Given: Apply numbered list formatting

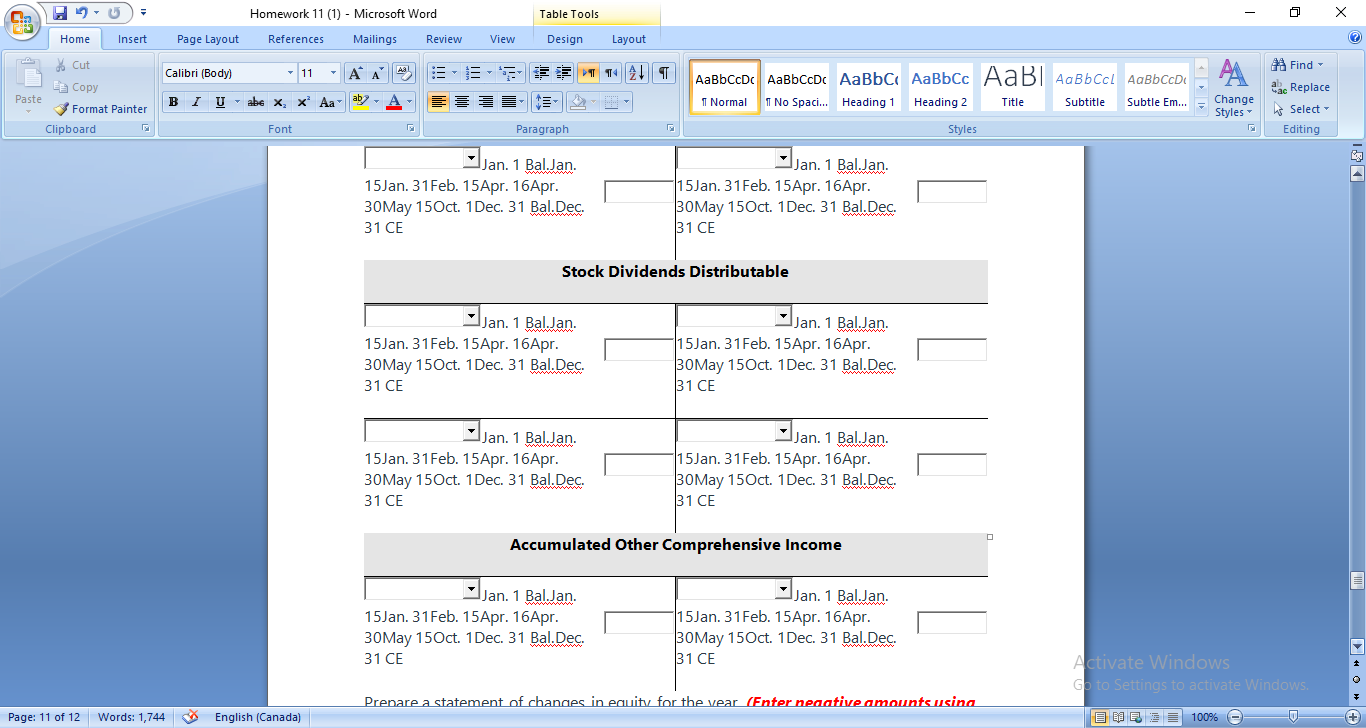Looking at the screenshot, I should (474, 73).
